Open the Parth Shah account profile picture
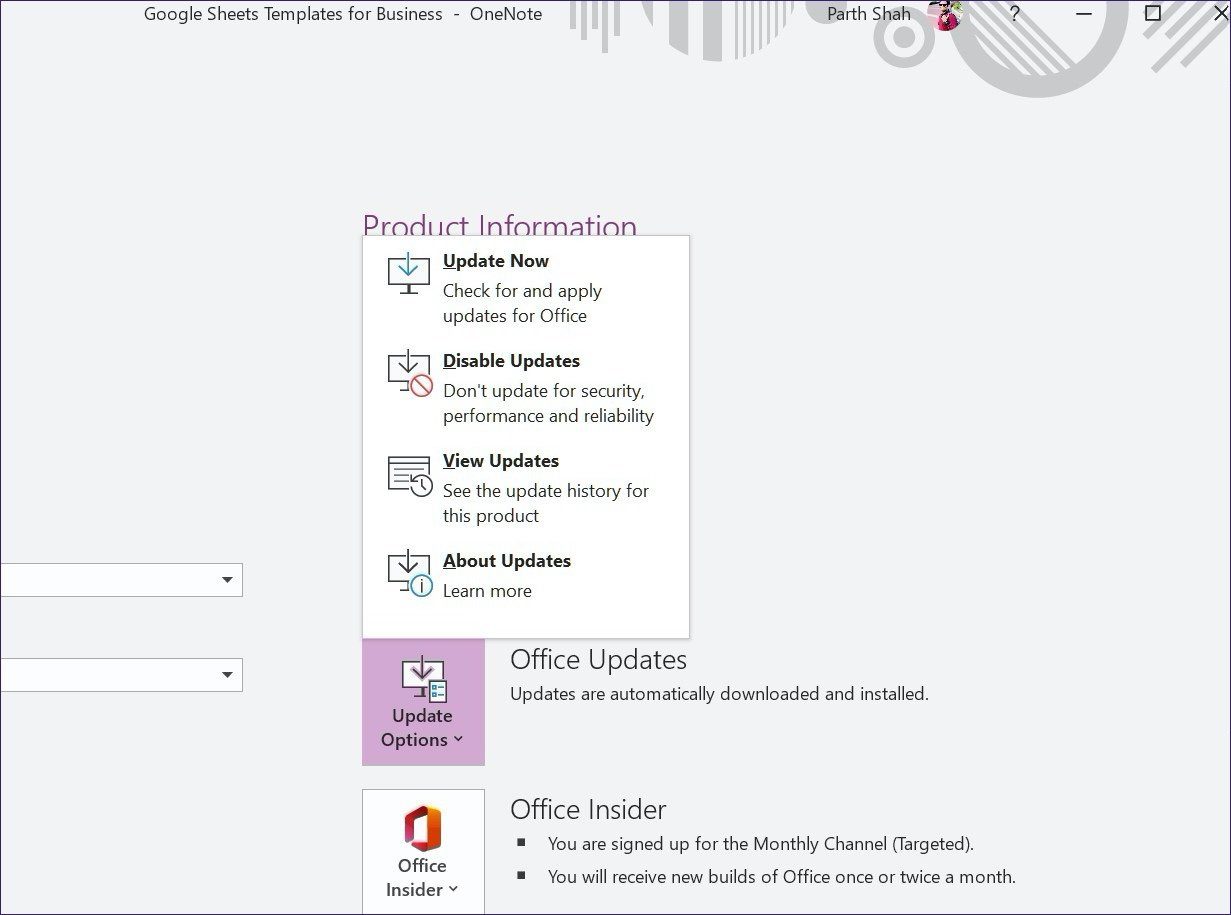Screen dimensions: 1231x915 (x=944, y=15)
